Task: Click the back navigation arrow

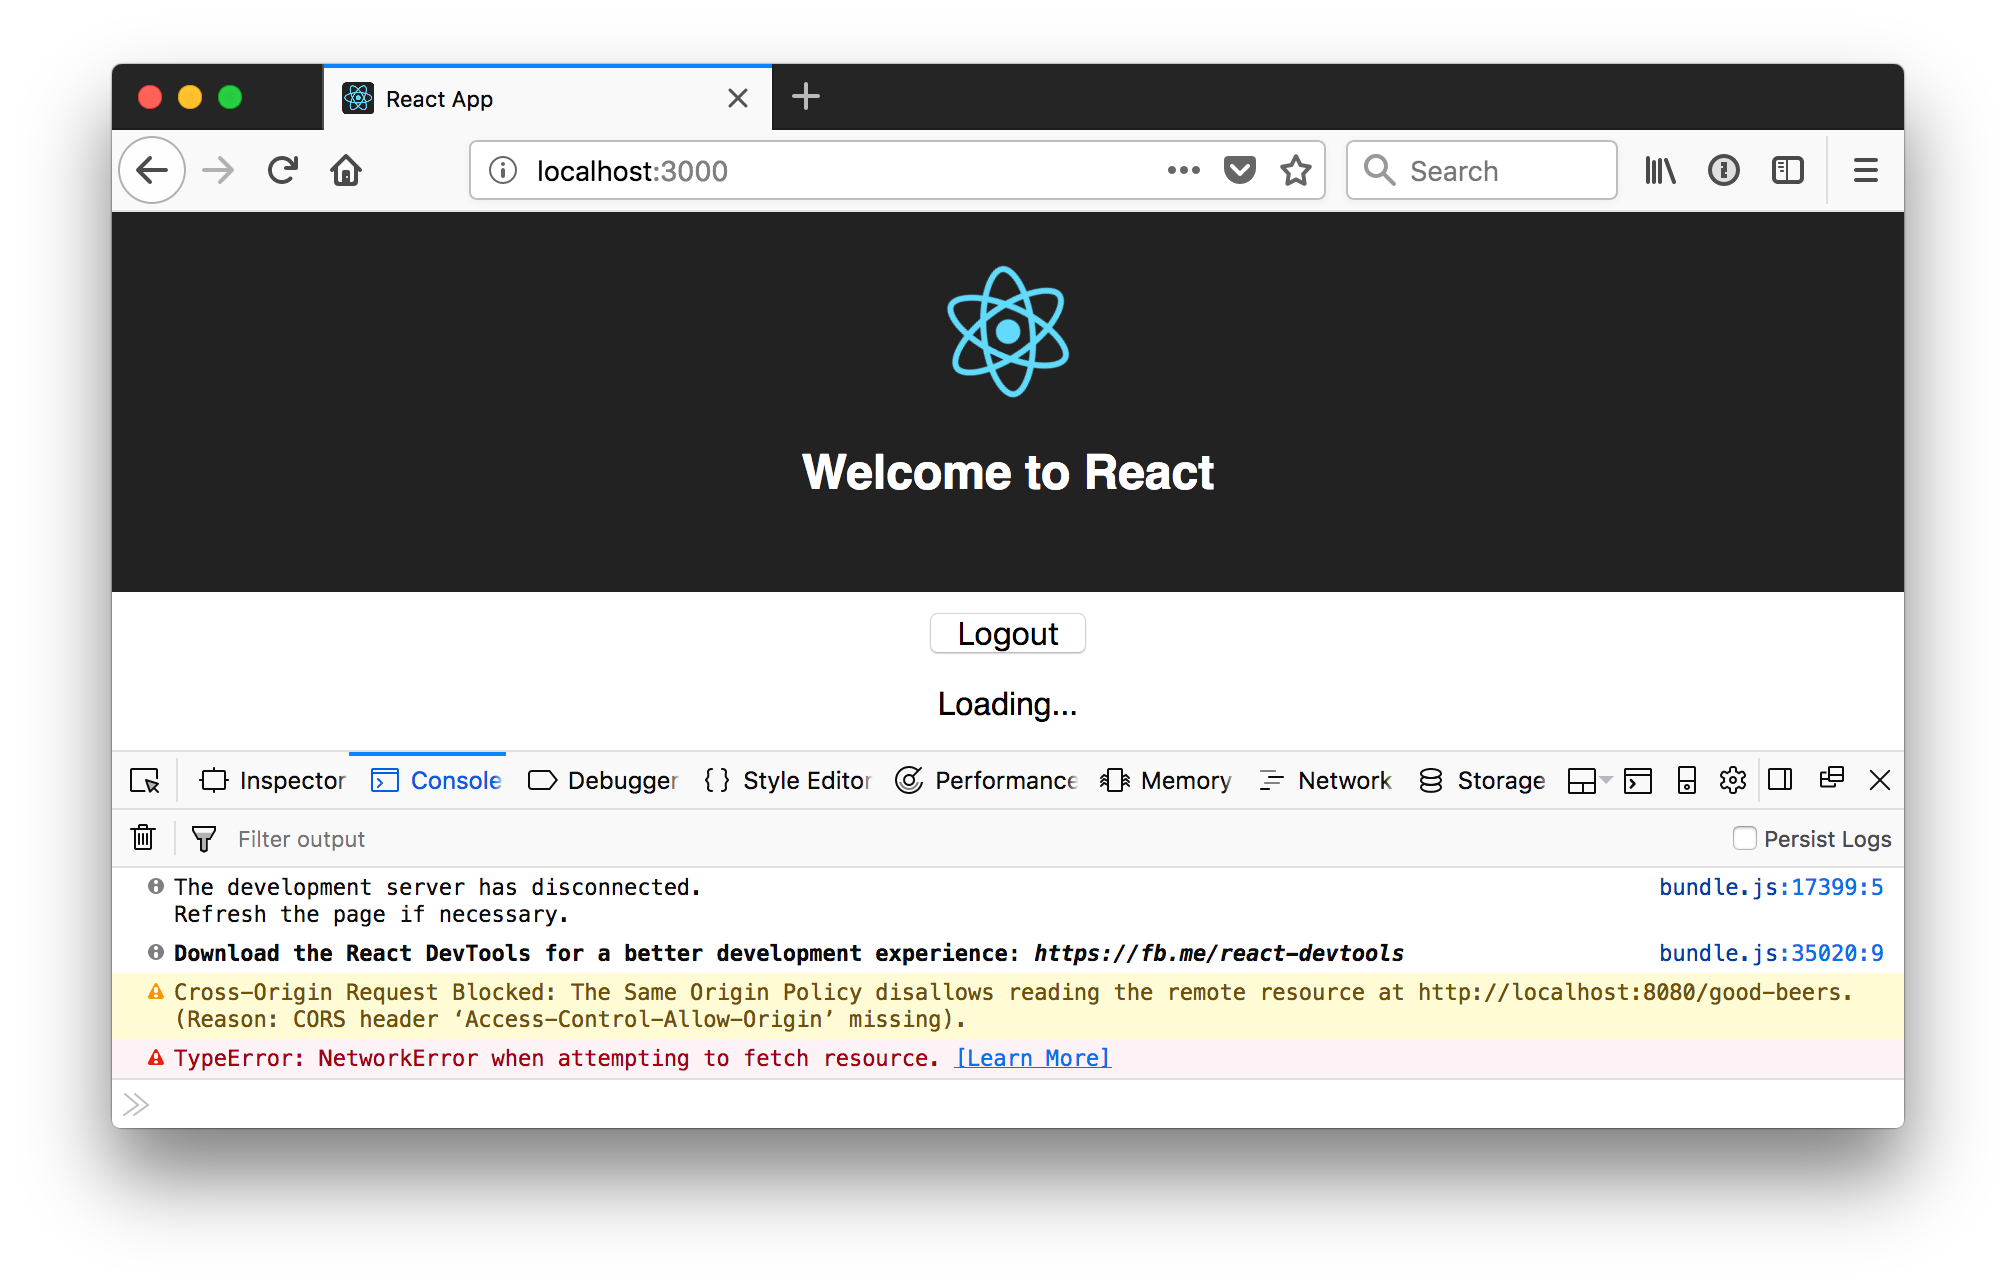Action: pyautogui.click(x=154, y=170)
